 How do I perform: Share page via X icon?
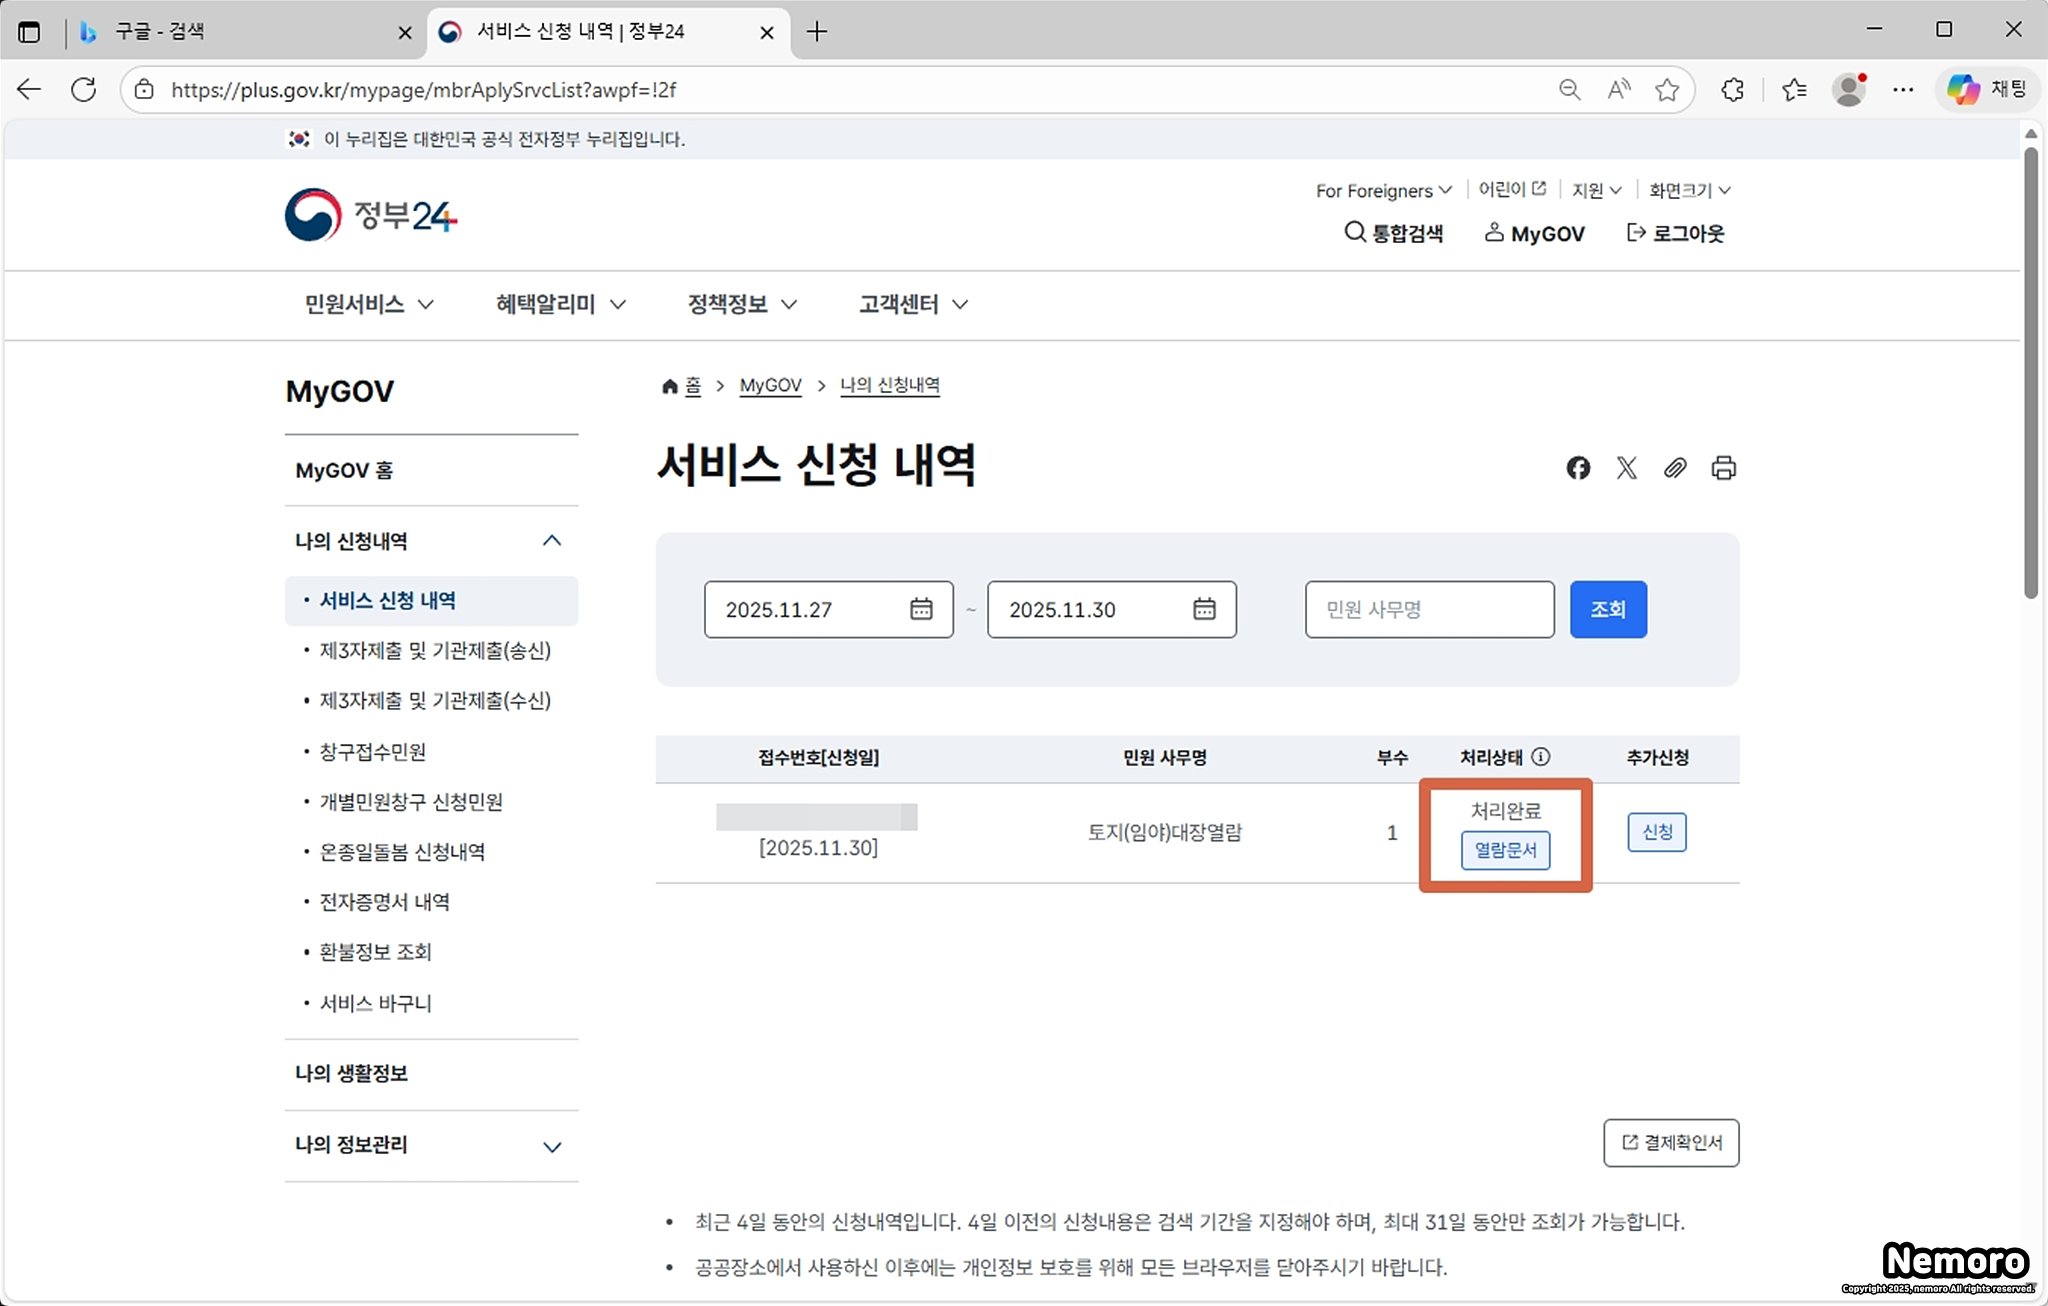tap(1627, 468)
